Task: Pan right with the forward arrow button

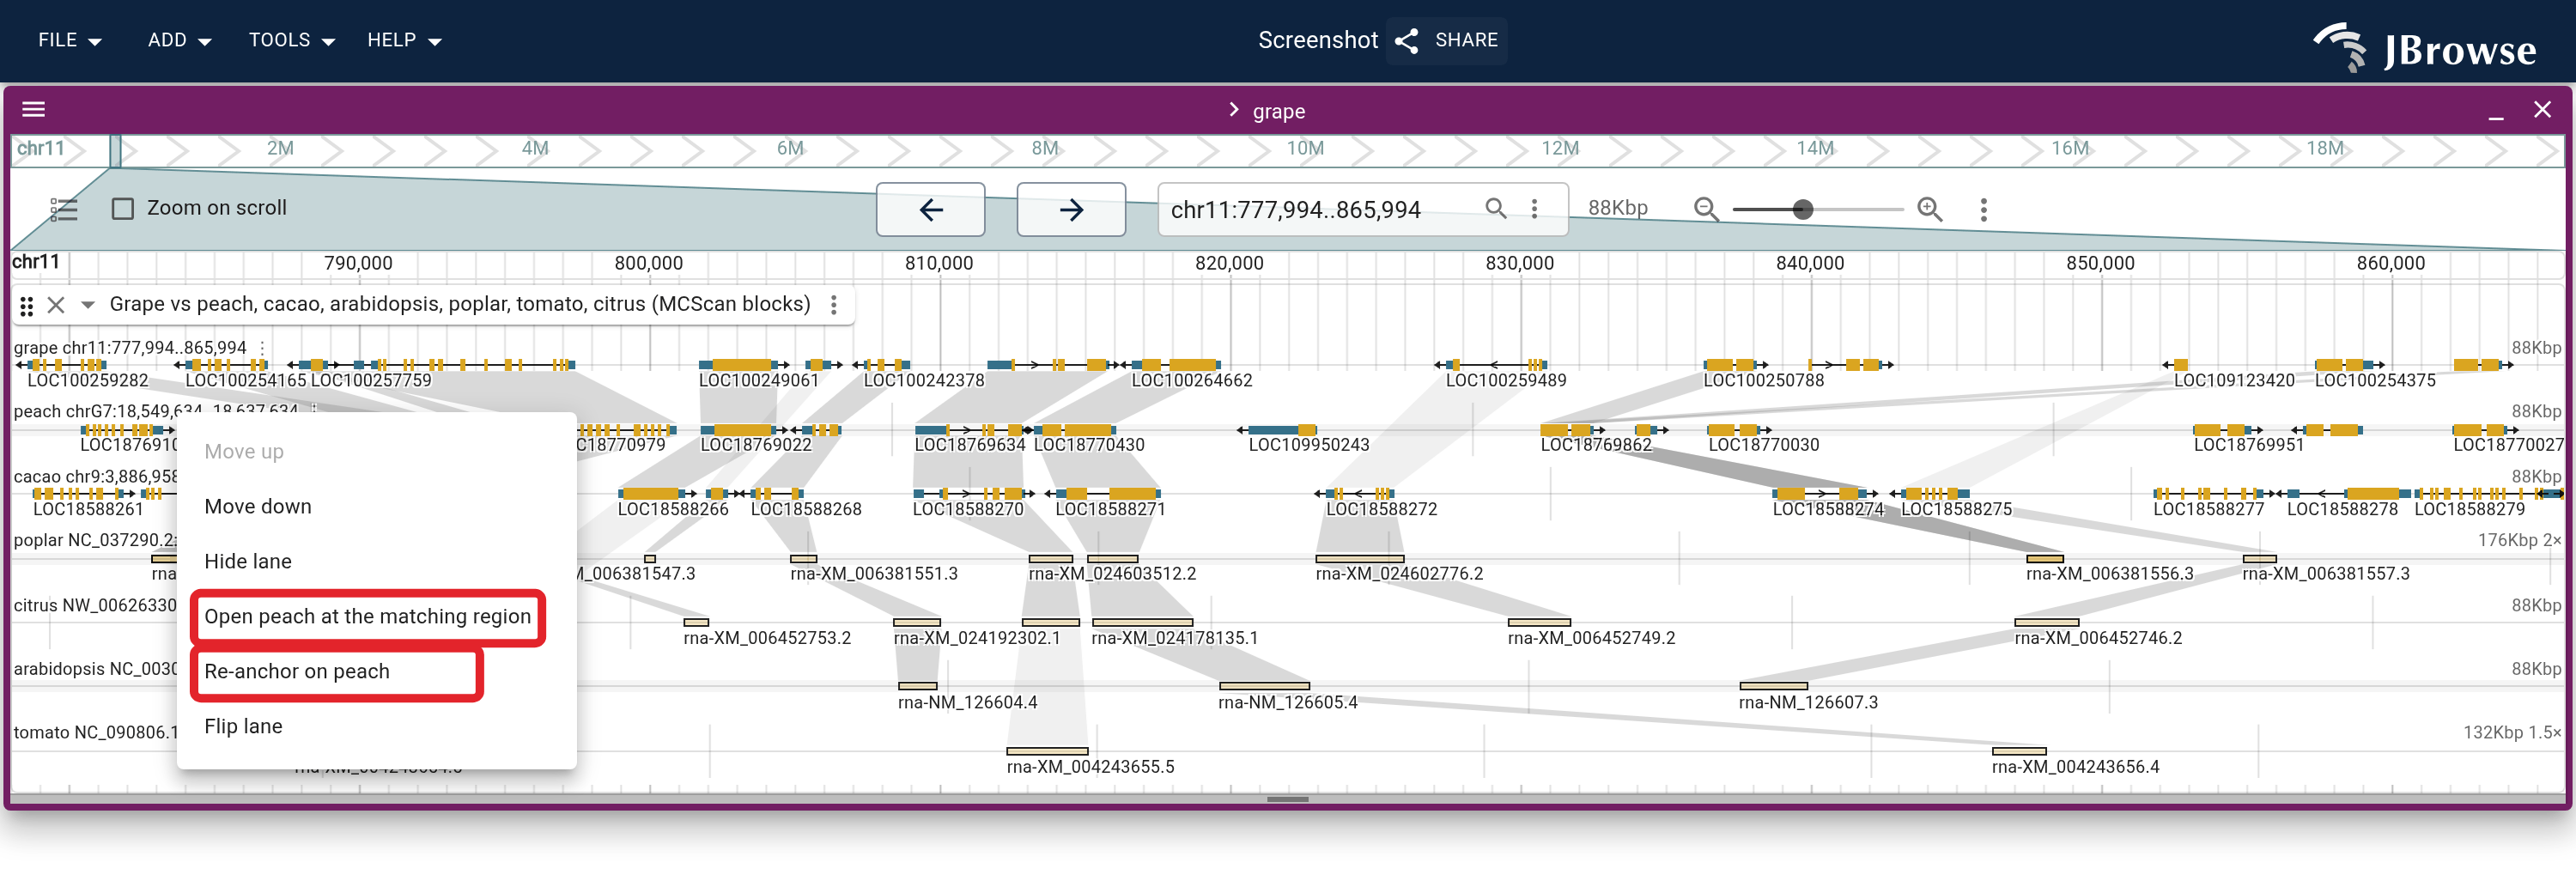Action: (1071, 209)
